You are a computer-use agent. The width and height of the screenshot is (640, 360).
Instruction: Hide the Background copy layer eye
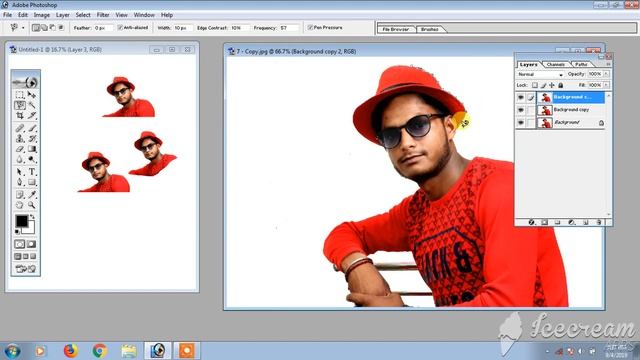click(x=520, y=110)
